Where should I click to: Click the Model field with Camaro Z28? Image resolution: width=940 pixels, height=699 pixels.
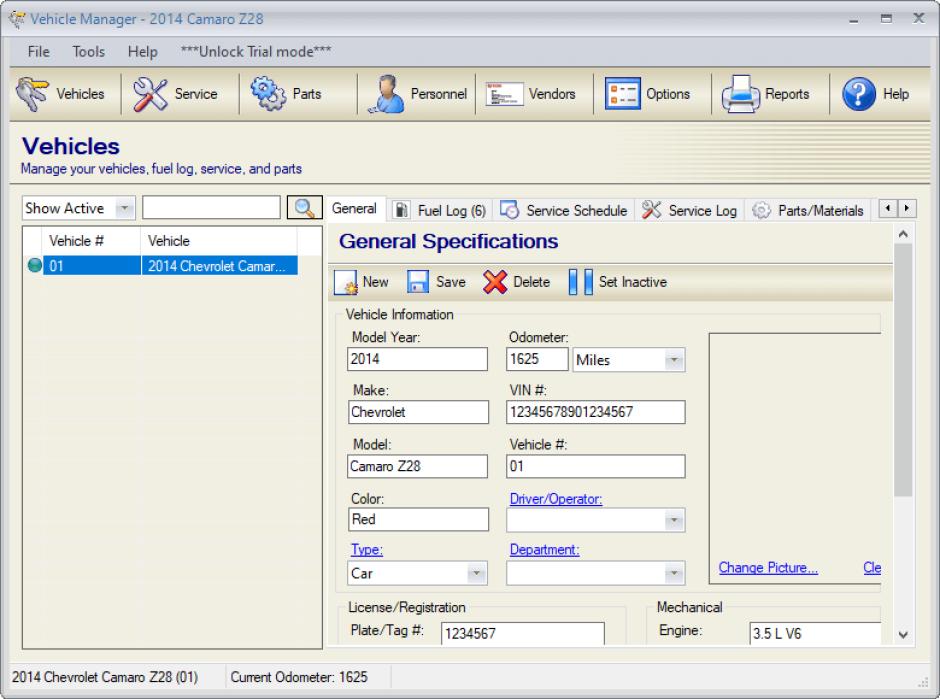pos(417,466)
